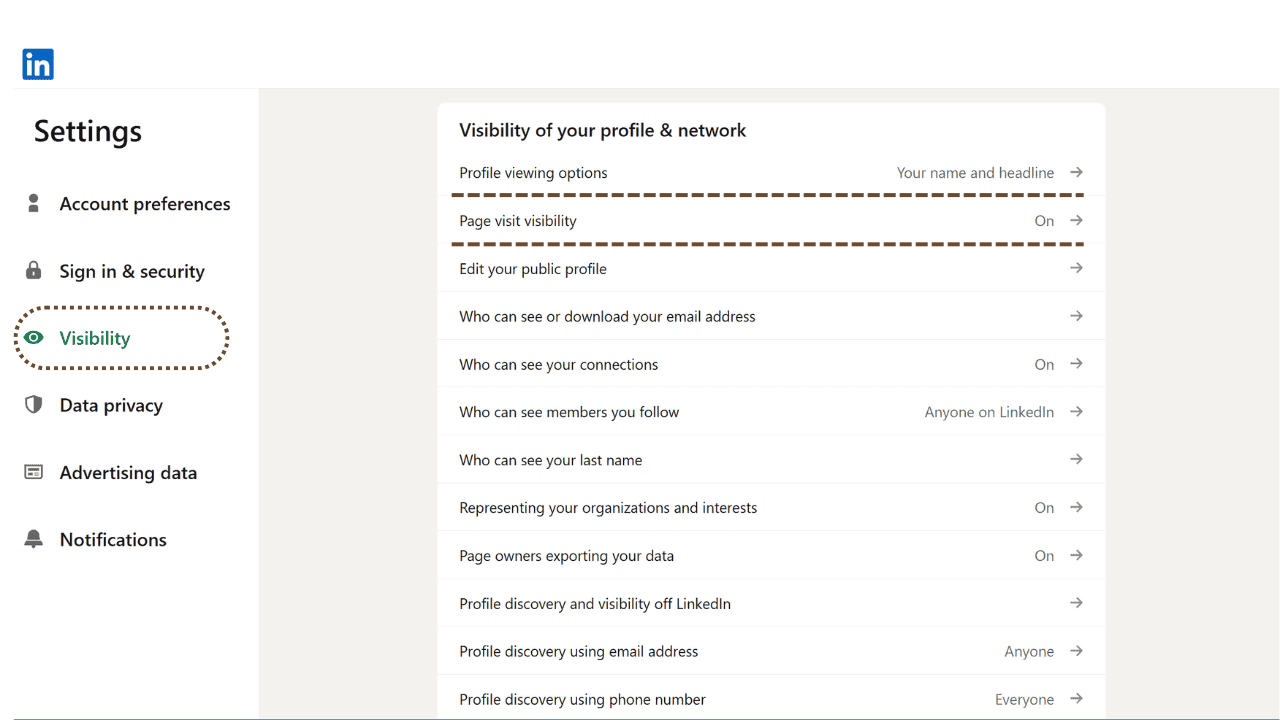Click the lock icon for Sign in & security
This screenshot has width=1280, height=720.
(34, 271)
